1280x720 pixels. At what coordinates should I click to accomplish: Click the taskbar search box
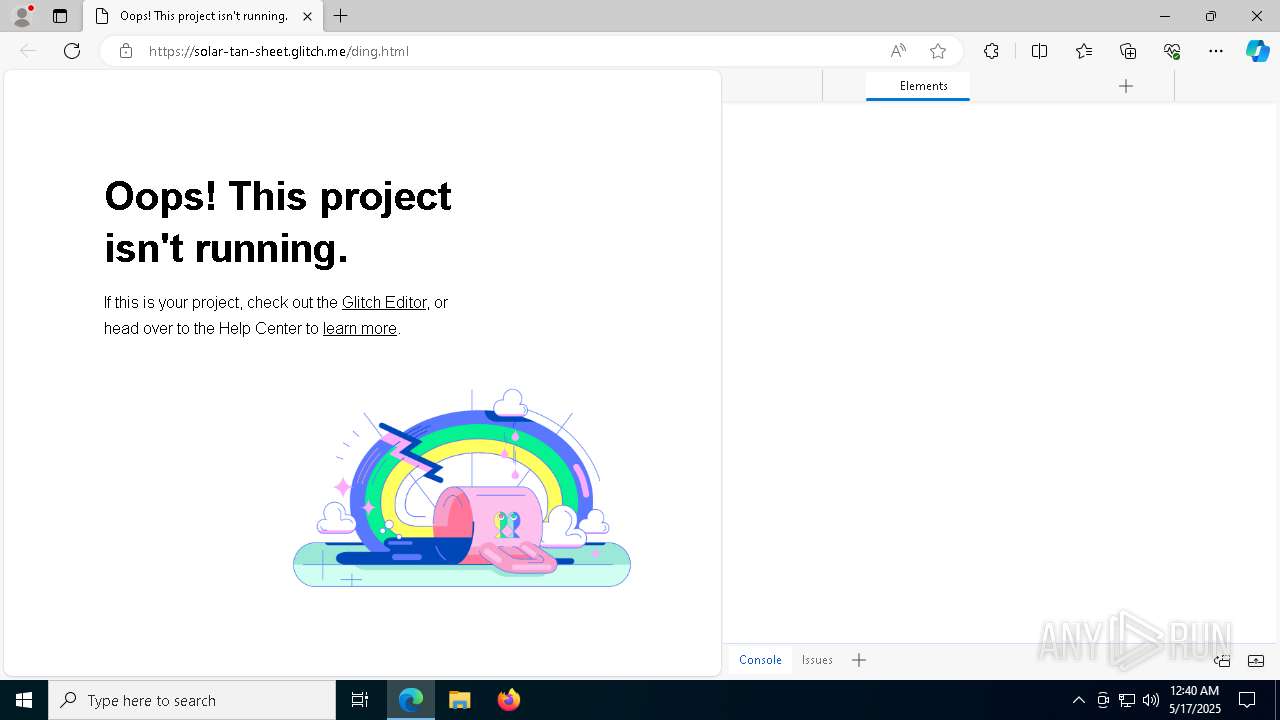(192, 700)
